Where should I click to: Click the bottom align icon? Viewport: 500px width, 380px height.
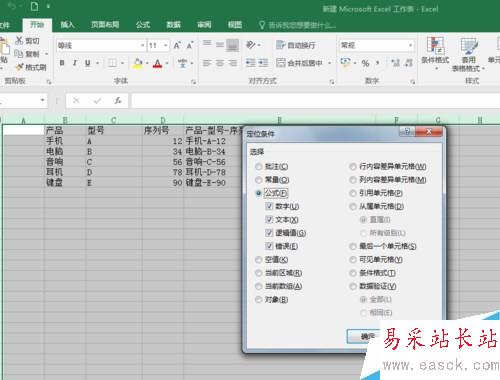pos(233,45)
